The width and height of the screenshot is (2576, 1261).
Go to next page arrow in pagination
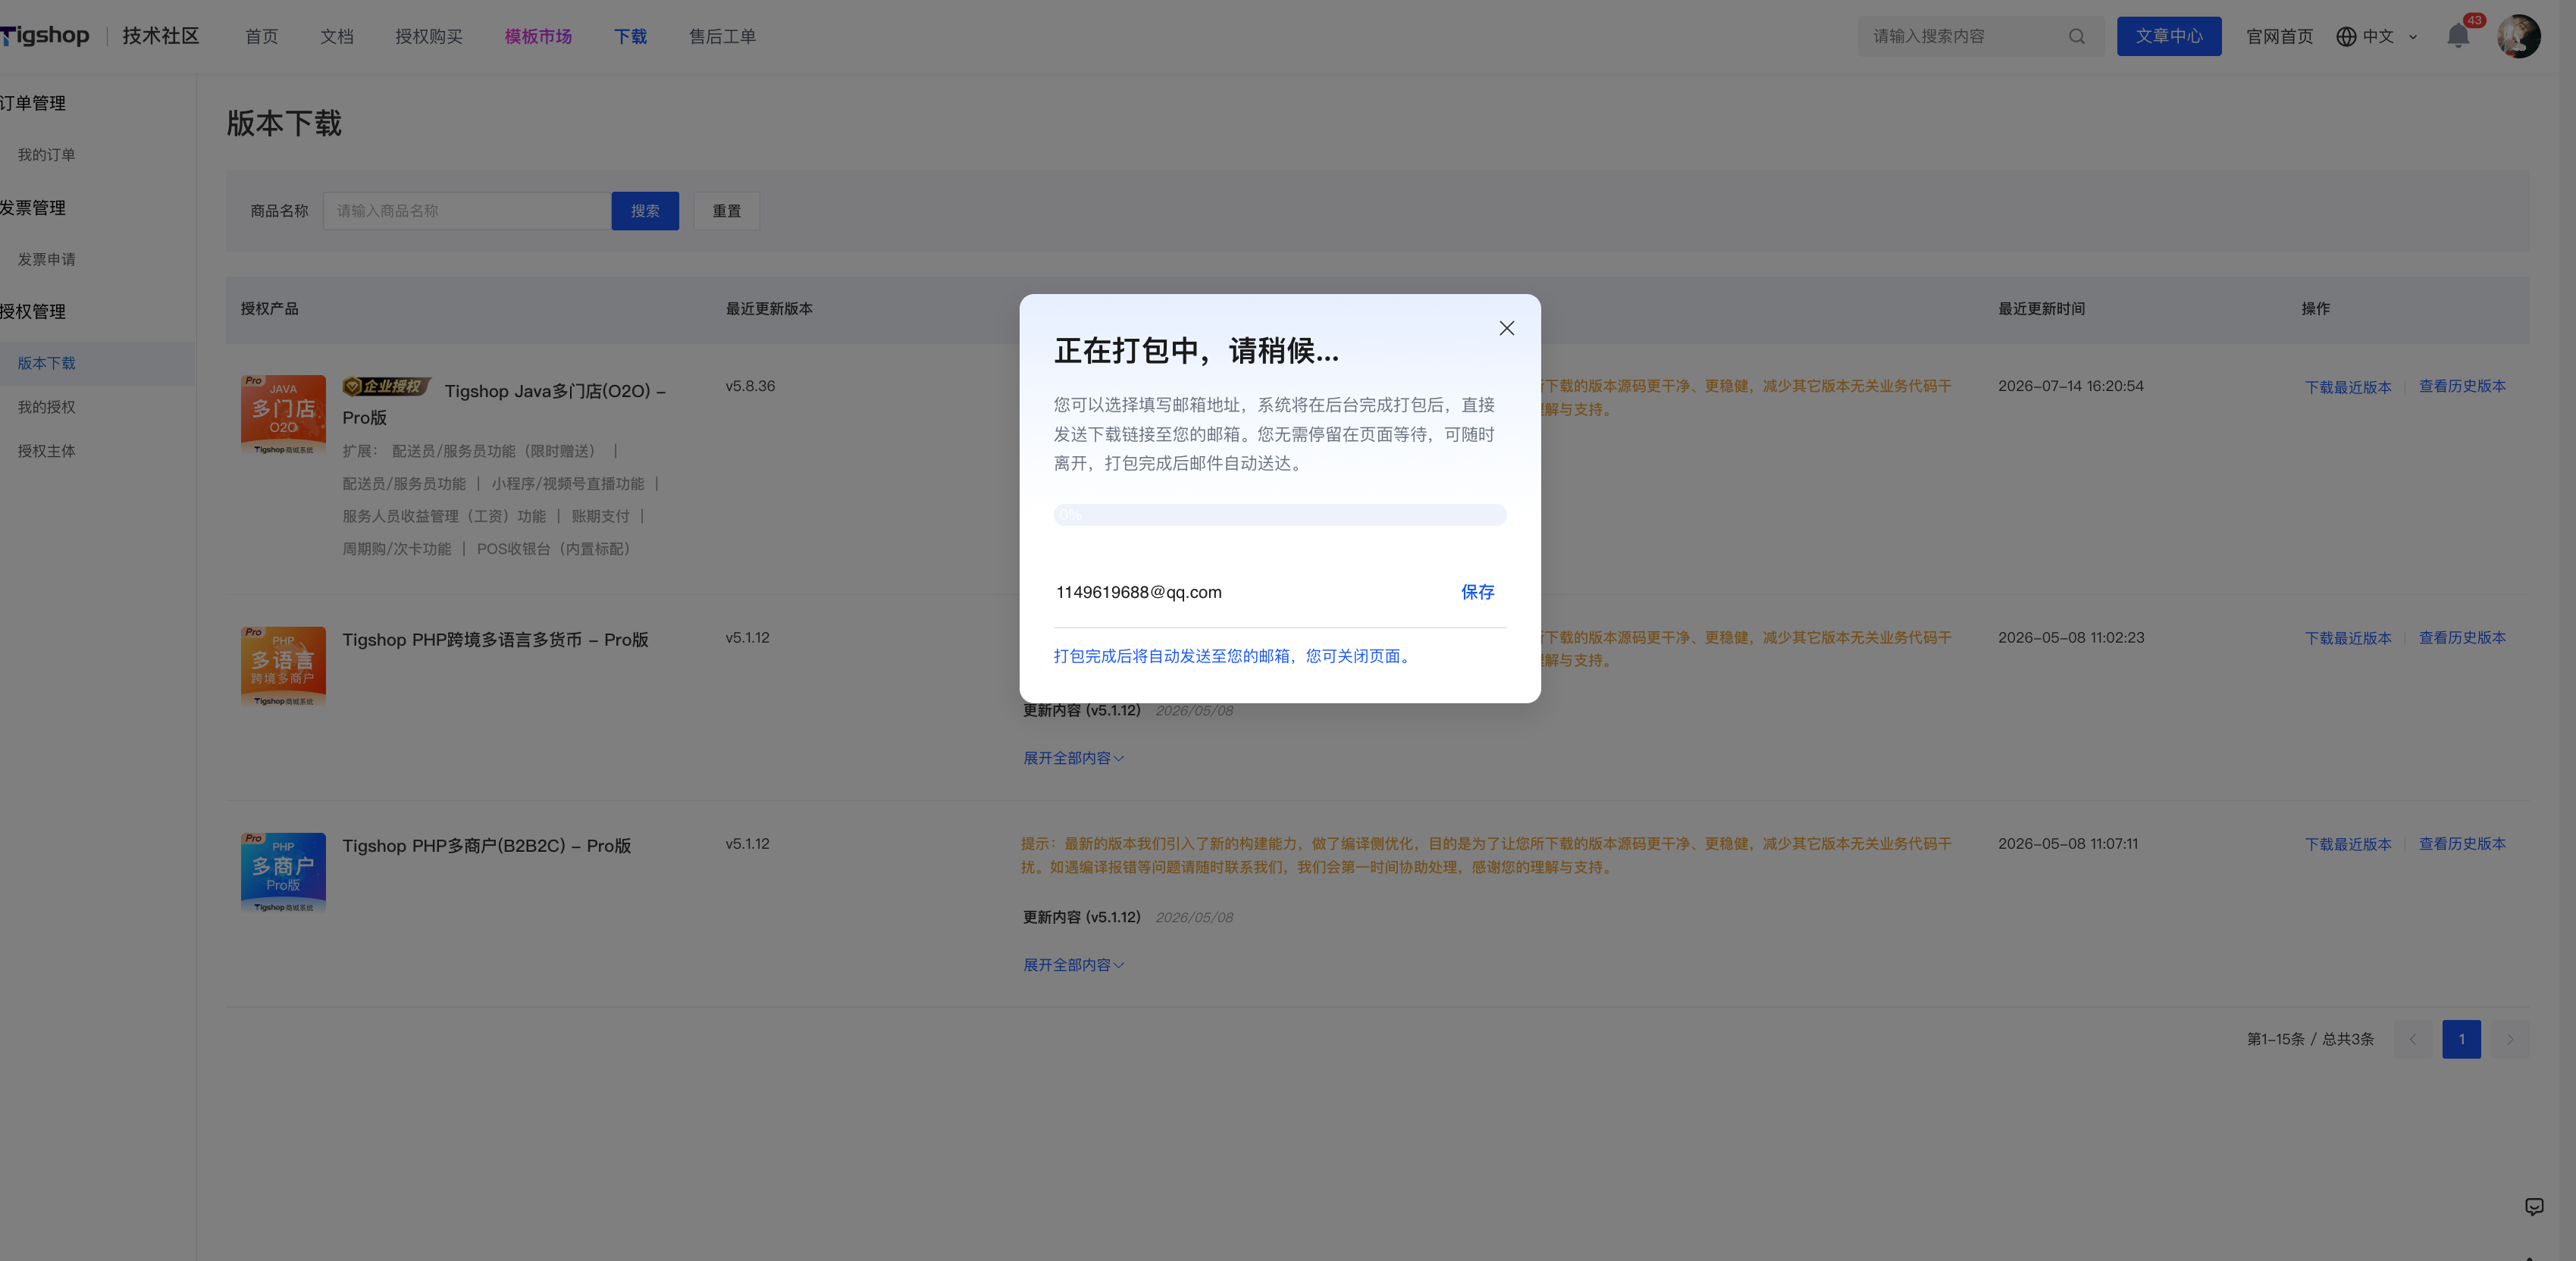pos(2509,1039)
